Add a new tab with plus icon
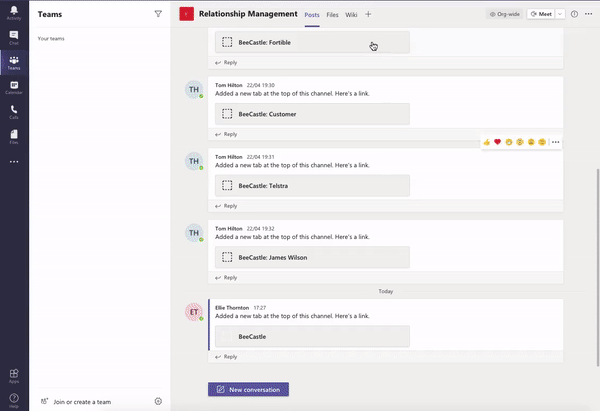Viewport: 600px width, 411px height. point(368,14)
